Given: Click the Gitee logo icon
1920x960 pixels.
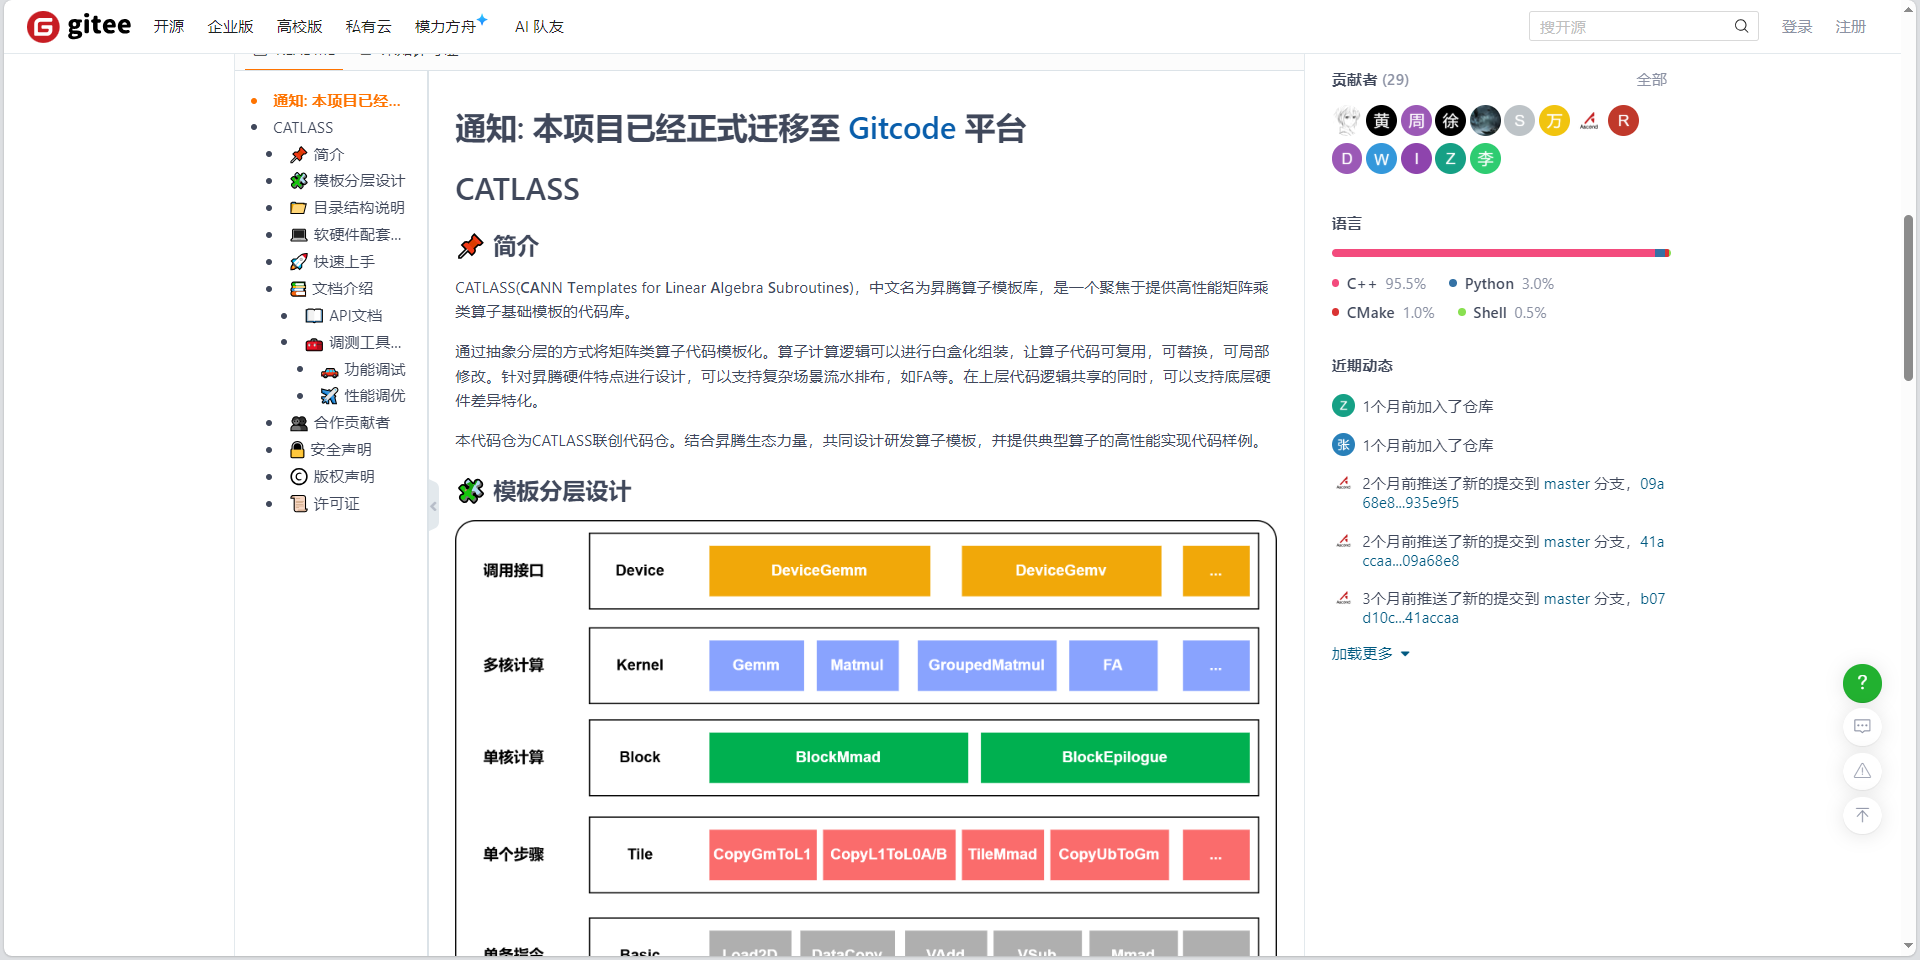Looking at the screenshot, I should pyautogui.click(x=42, y=26).
